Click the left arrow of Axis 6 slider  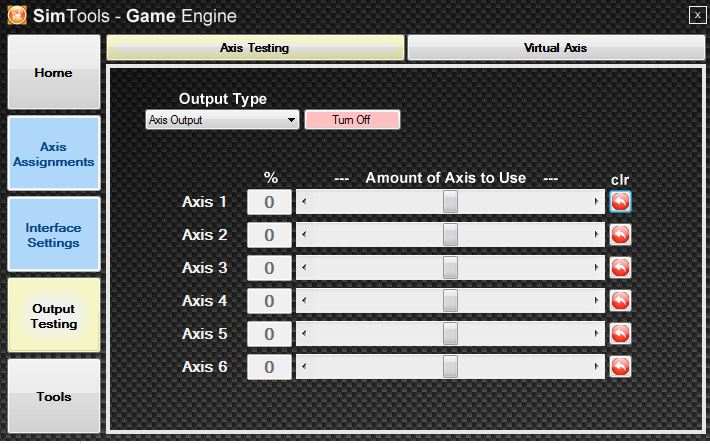(x=304, y=367)
